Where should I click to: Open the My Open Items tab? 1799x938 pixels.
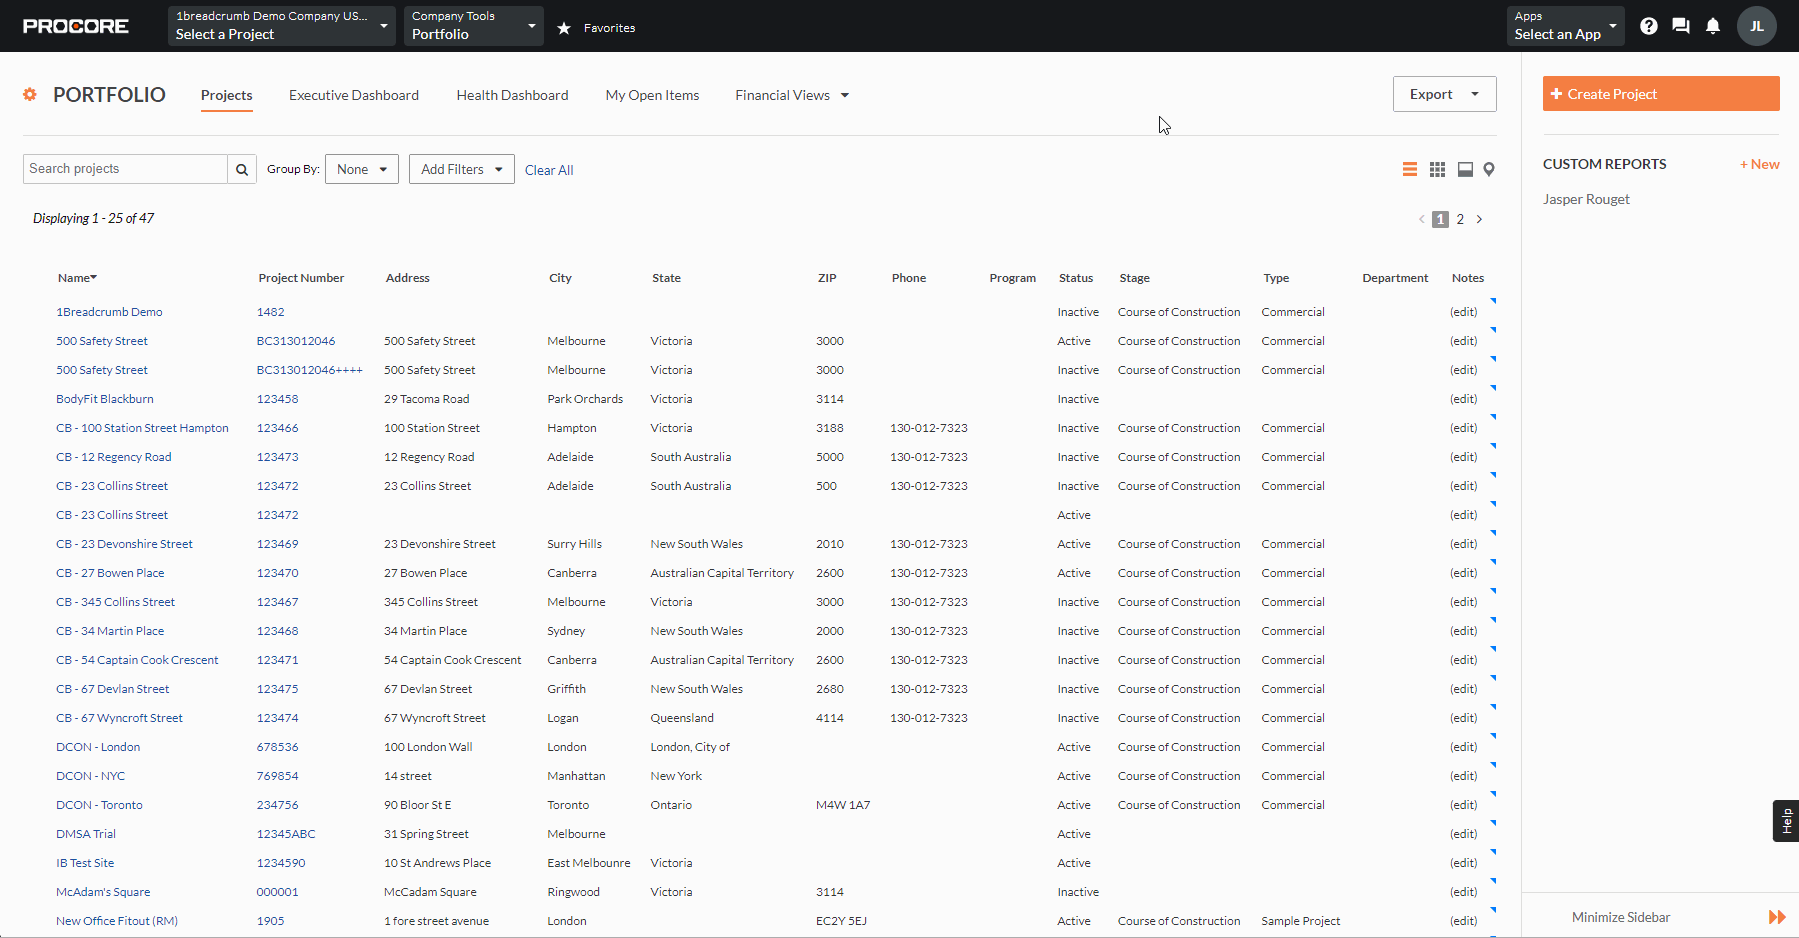click(652, 95)
